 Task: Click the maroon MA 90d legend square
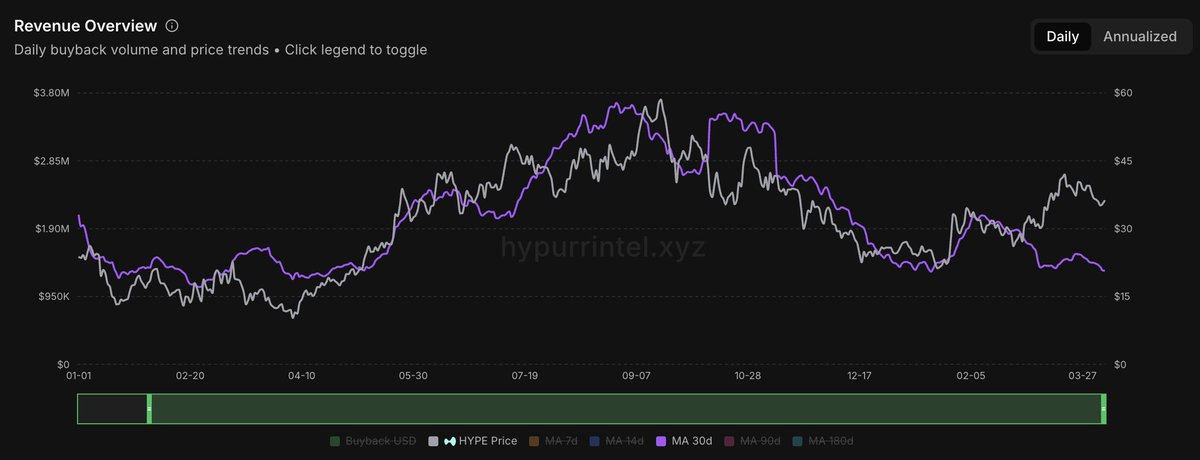(x=729, y=441)
